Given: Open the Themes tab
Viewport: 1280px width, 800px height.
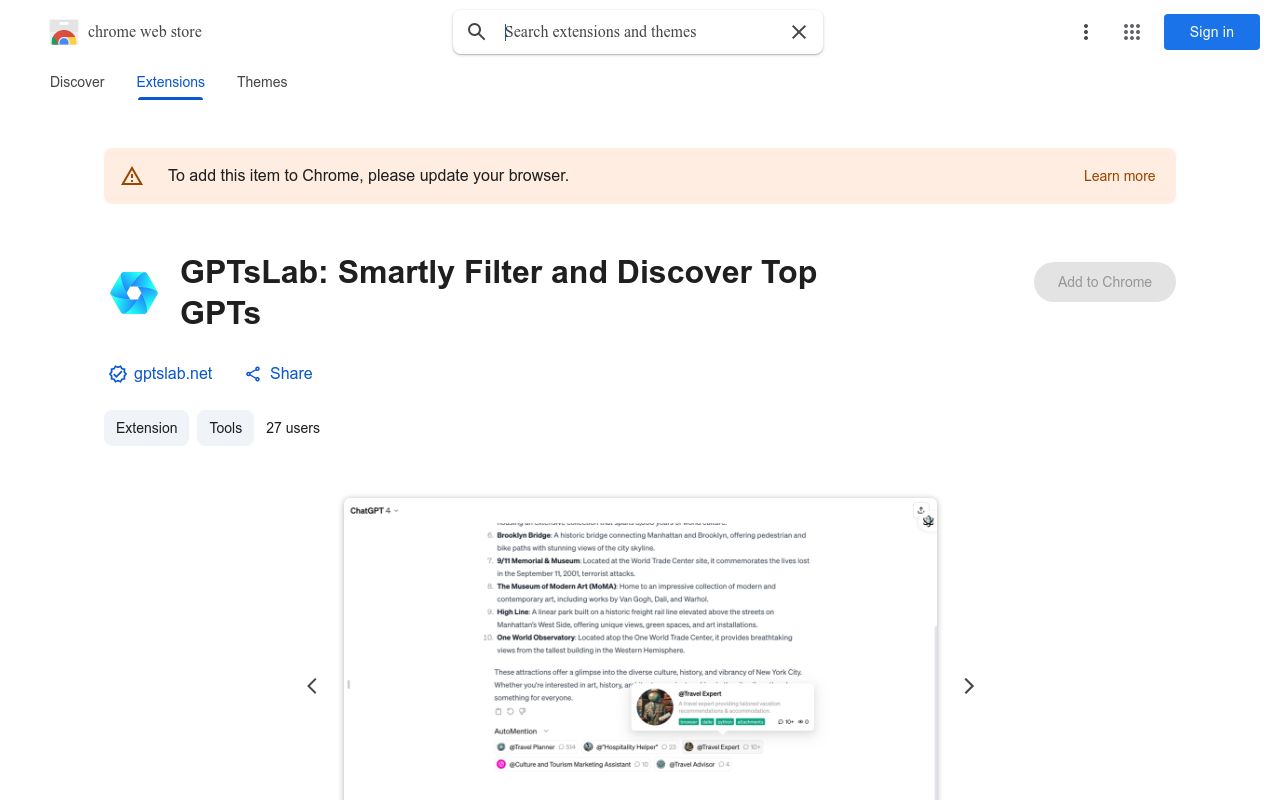Looking at the screenshot, I should tap(262, 82).
